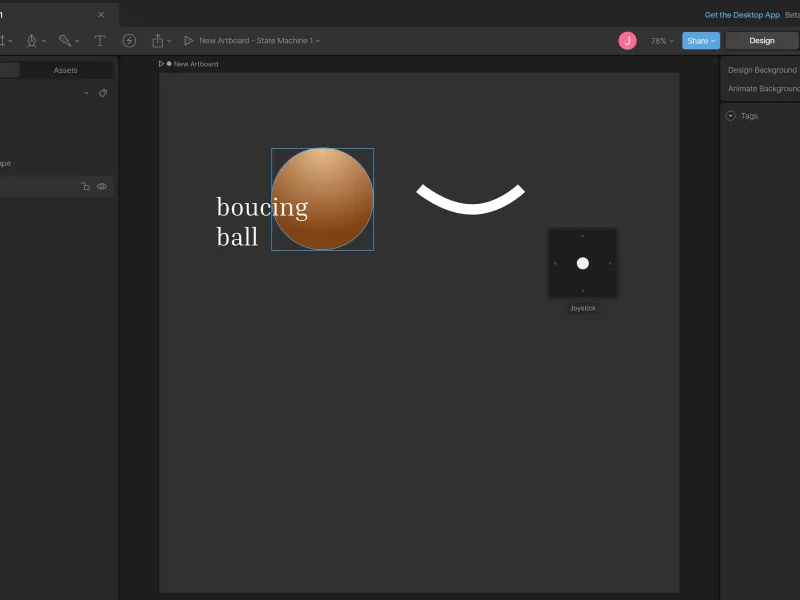Open the artboard tool dropdown arrow
Viewport: 800px width, 600px height.
coord(10,41)
